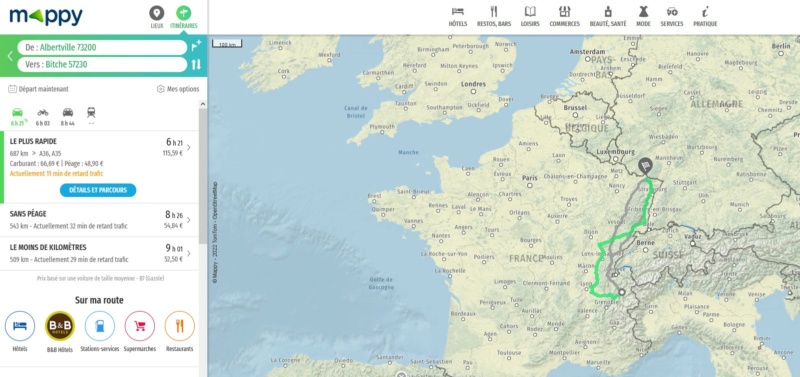Open the Restos, Bars category icon
The width and height of the screenshot is (800, 377).
click(x=494, y=16)
